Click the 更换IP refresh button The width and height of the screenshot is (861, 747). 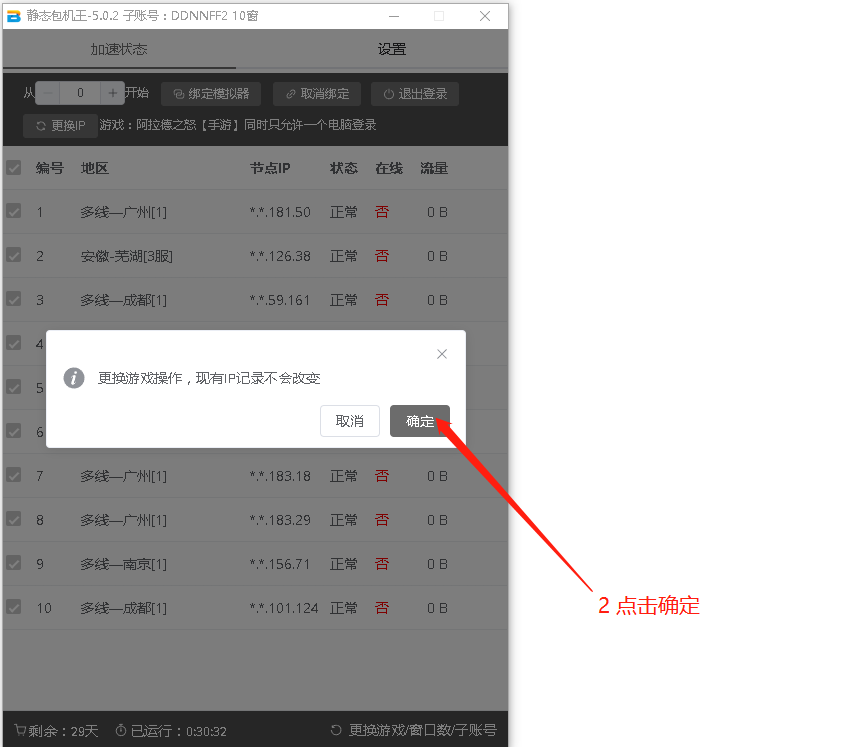(60, 126)
